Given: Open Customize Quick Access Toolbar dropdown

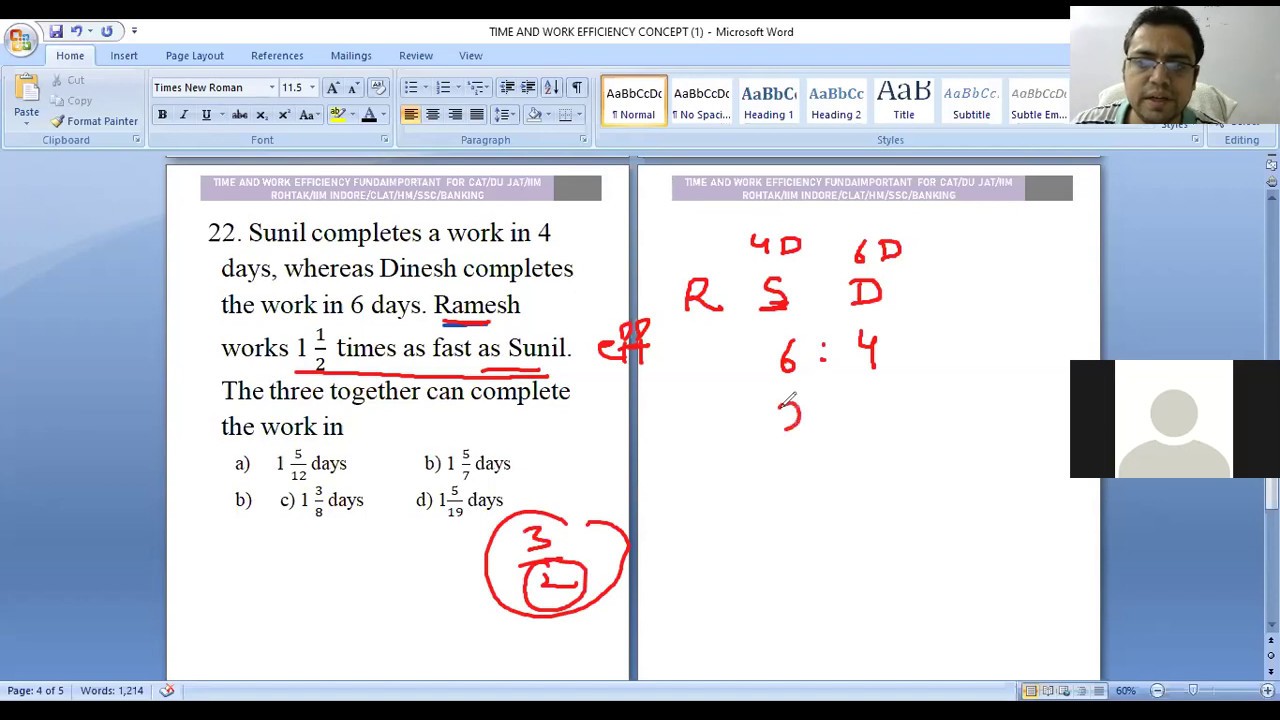Looking at the screenshot, I should (134, 31).
